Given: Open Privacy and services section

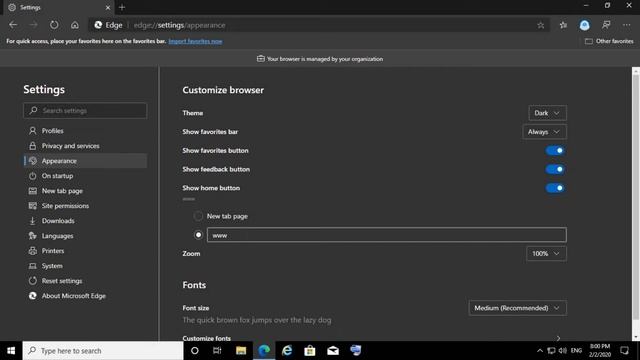Looking at the screenshot, I should pyautogui.click(x=85, y=146).
